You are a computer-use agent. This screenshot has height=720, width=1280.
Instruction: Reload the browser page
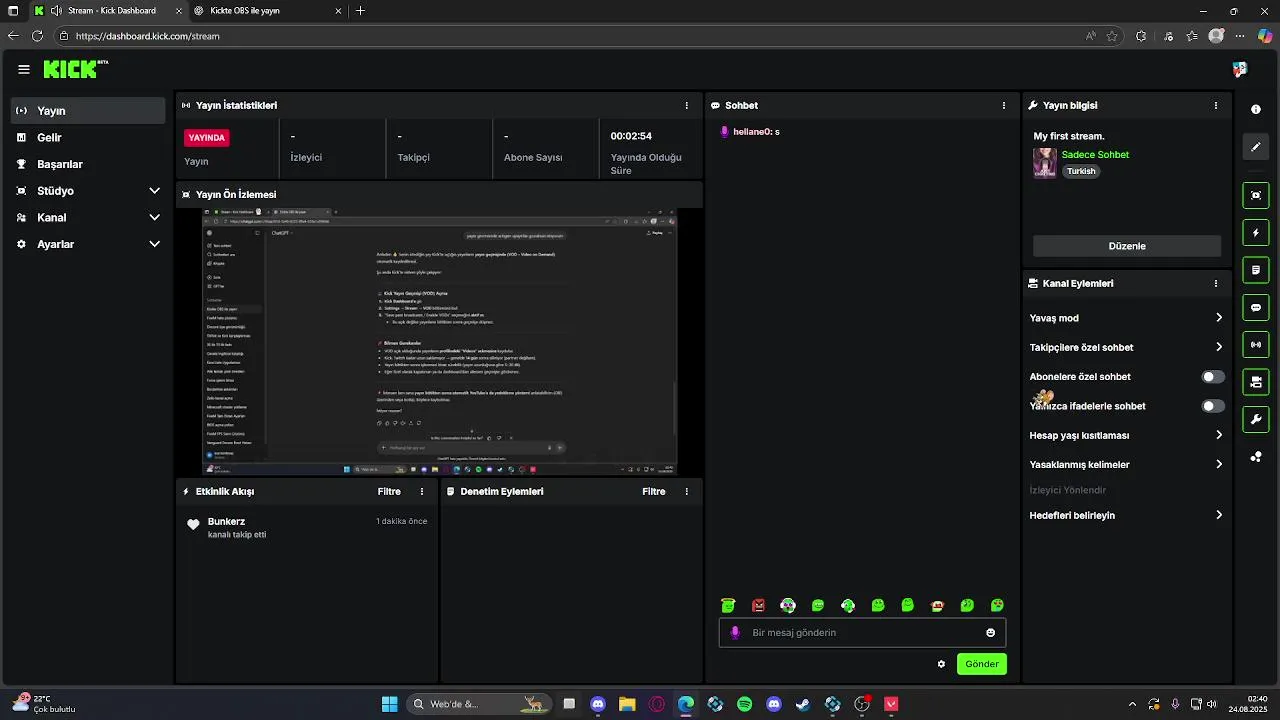[x=37, y=36]
